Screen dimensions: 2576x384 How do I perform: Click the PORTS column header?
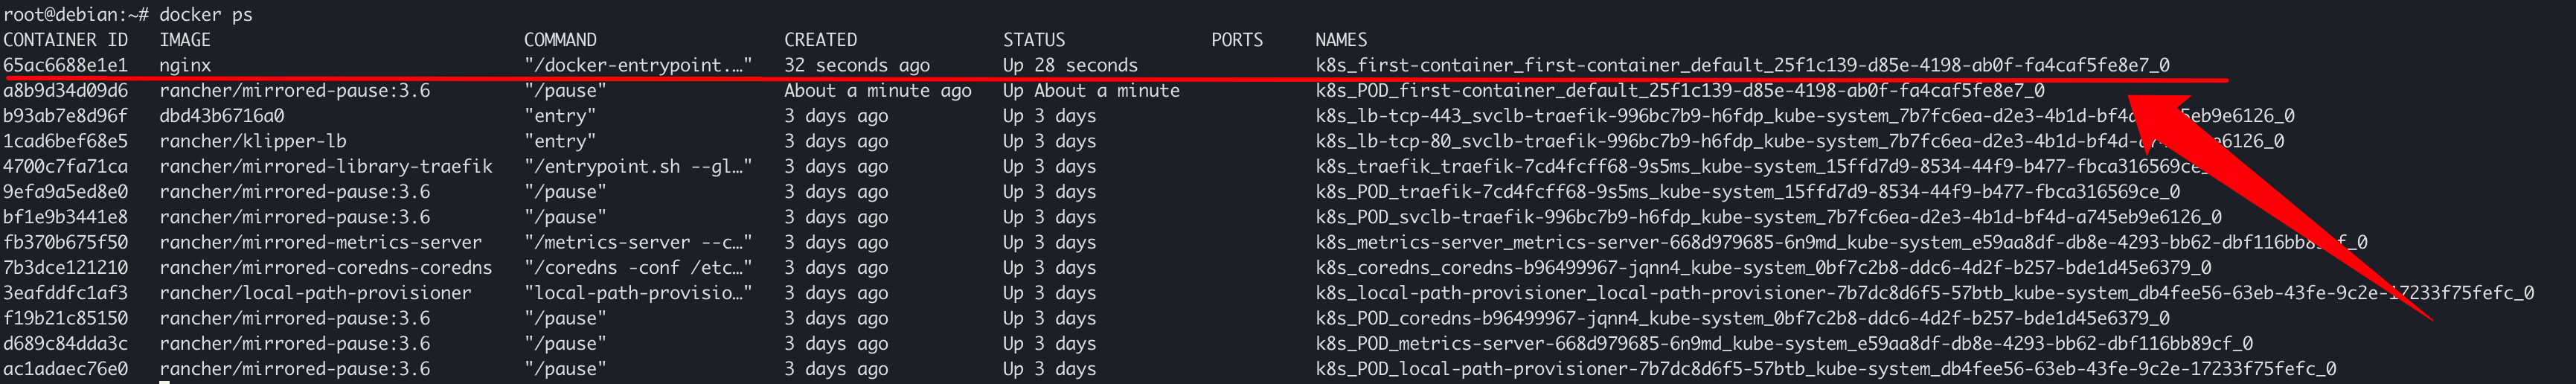[1237, 40]
